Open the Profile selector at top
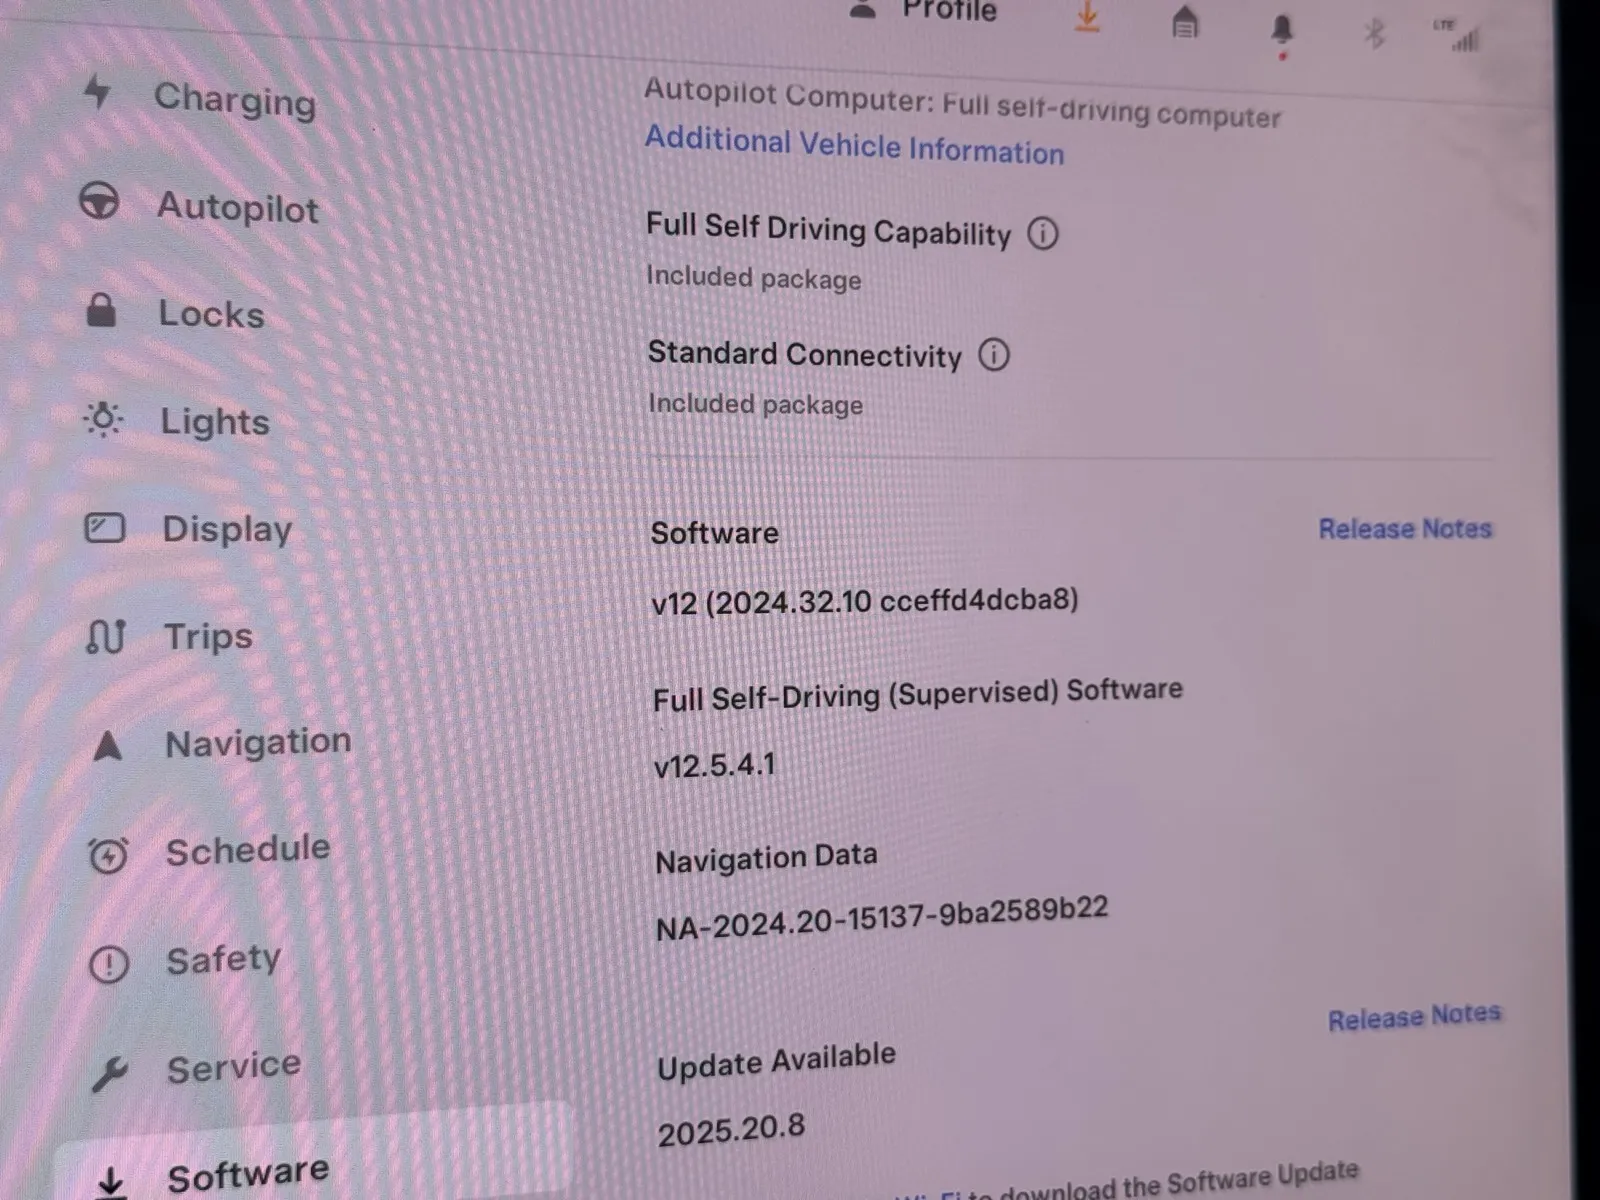This screenshot has height=1200, width=1600. (x=924, y=10)
